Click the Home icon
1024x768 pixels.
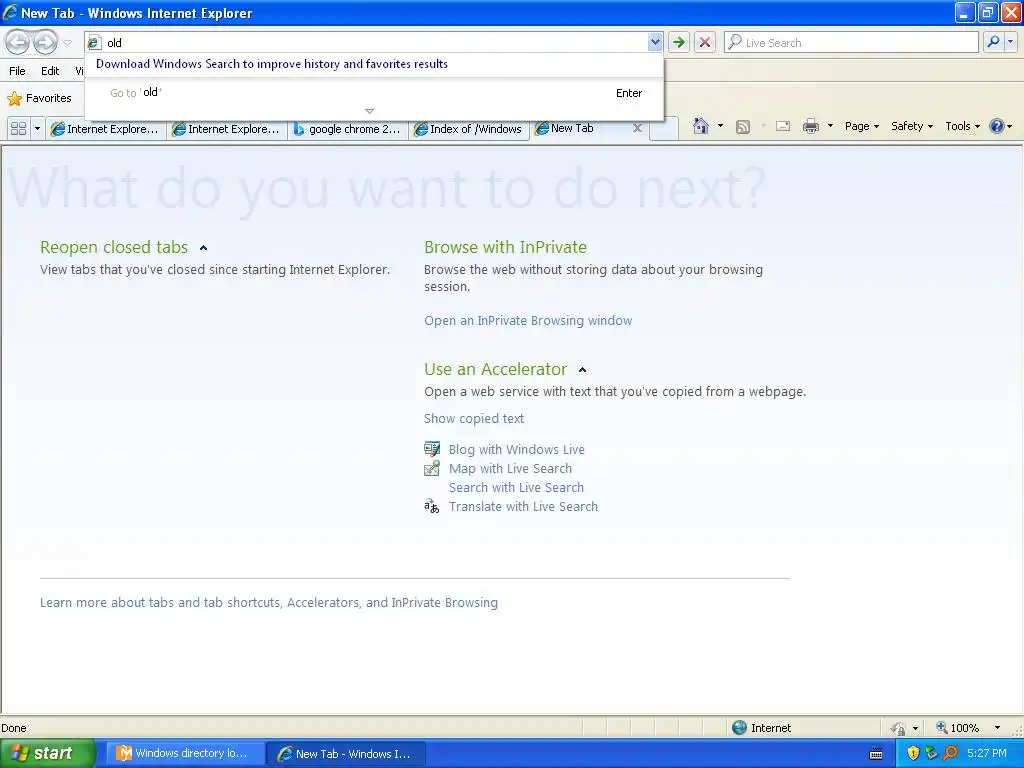click(701, 126)
